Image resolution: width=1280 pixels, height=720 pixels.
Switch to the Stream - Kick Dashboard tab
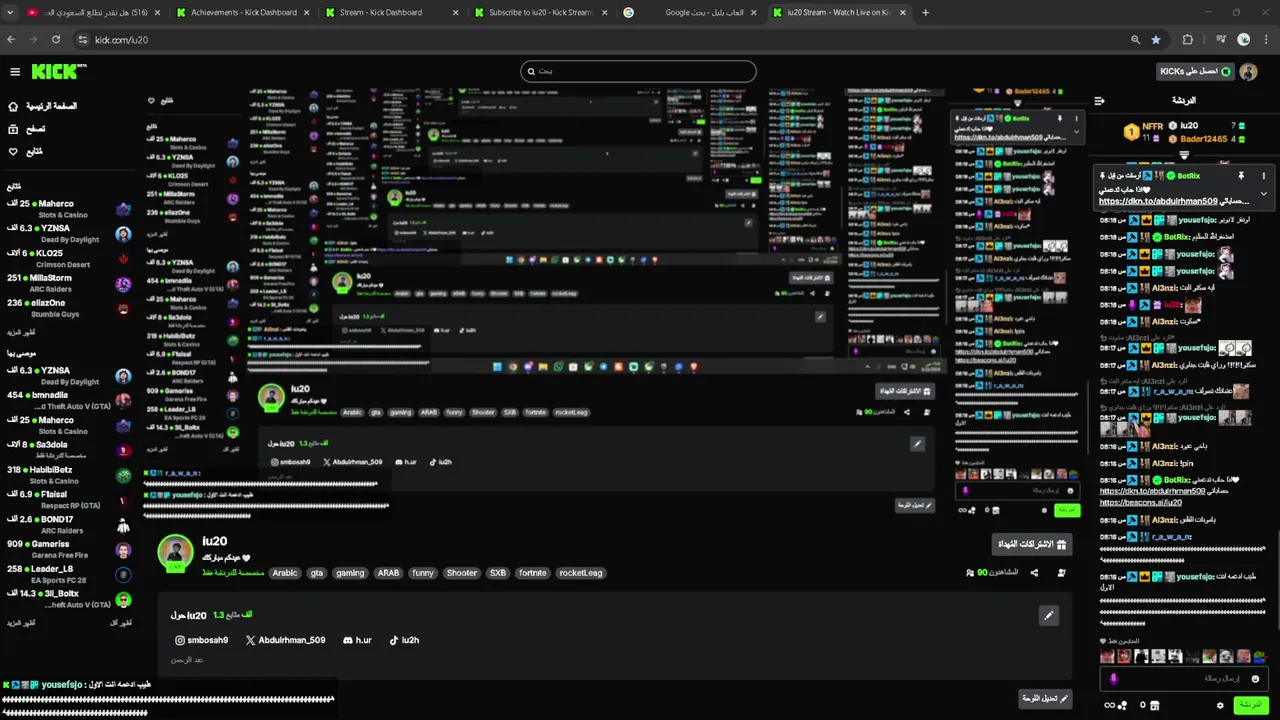tap(391, 12)
